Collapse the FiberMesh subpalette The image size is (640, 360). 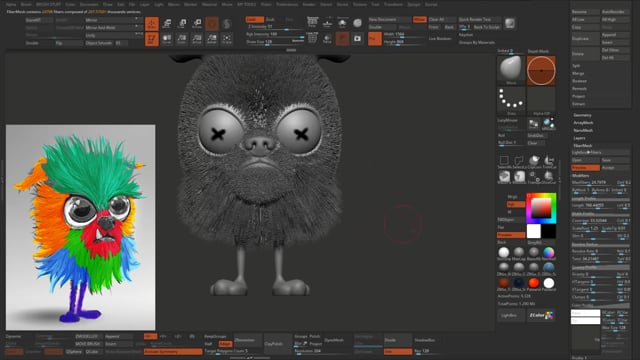tap(582, 146)
